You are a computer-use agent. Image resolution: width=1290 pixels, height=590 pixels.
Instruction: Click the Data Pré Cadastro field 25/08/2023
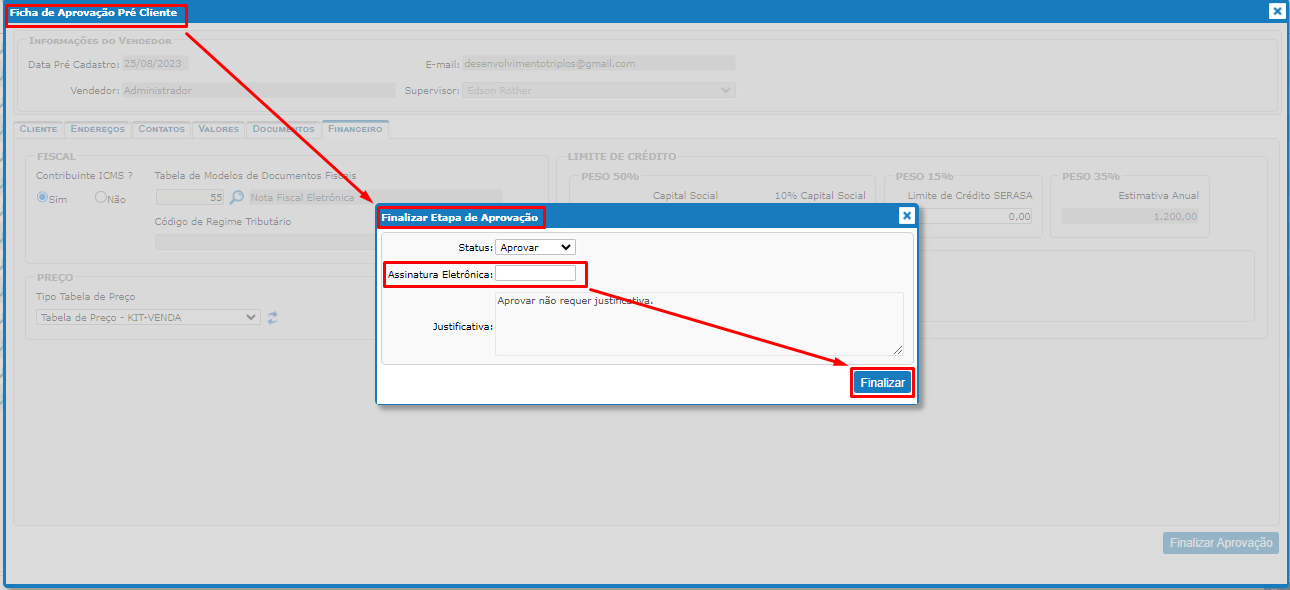click(155, 63)
